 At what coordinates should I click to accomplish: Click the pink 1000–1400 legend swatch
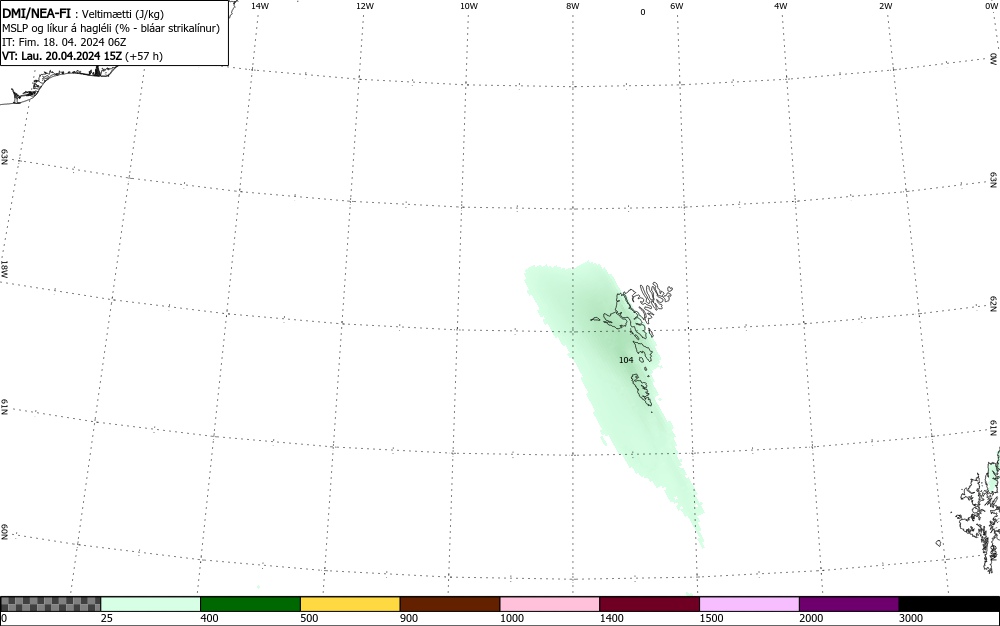click(550, 604)
